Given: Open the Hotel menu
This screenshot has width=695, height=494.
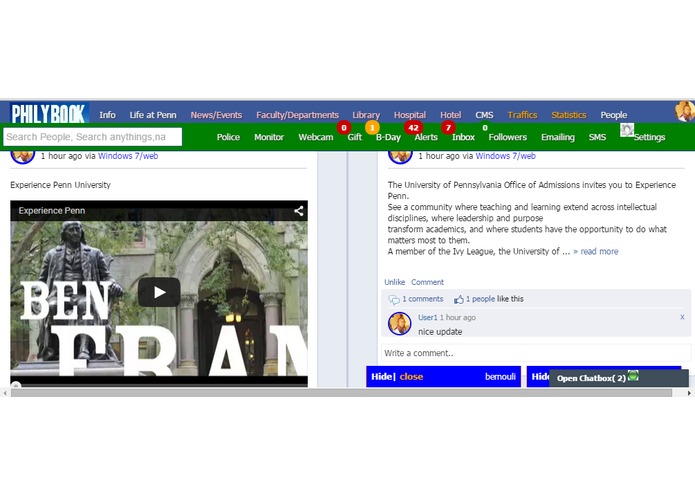Looking at the screenshot, I should click(x=451, y=115).
